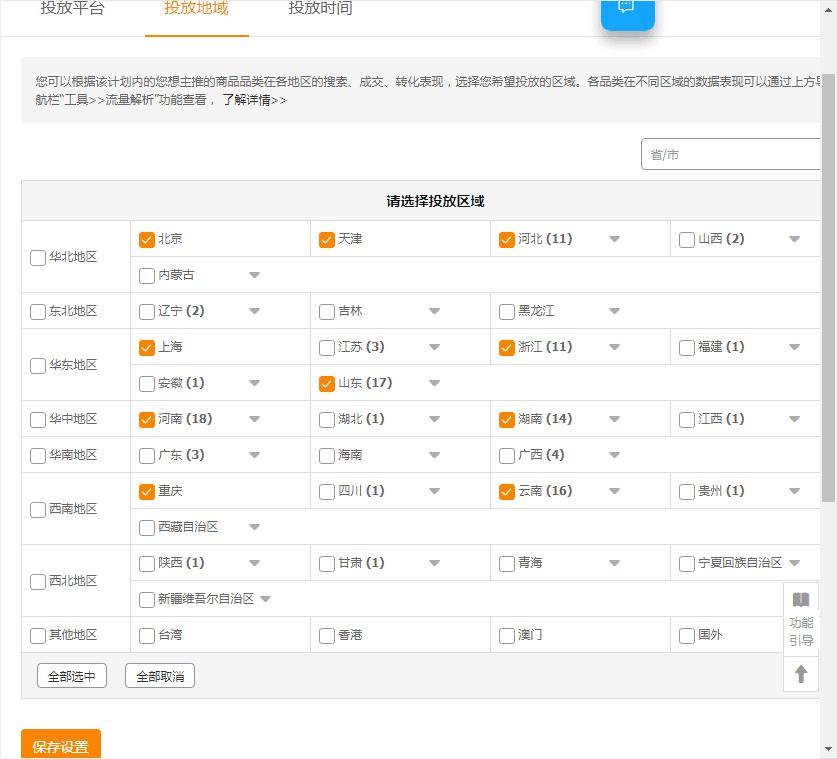Expand the 内蒙古 dropdown arrow
The image size is (837, 759).
point(254,275)
